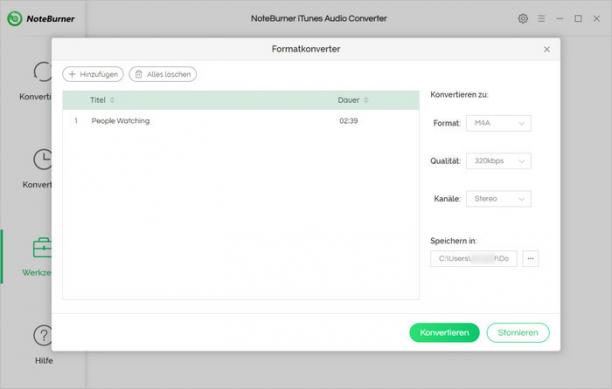The image size is (612, 389).
Task: Click the Stornieren button
Action: coord(518,333)
